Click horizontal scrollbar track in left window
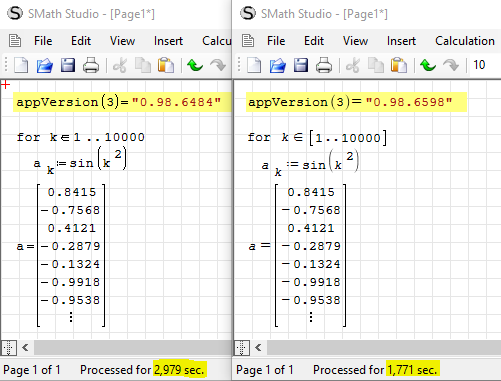Viewport: 501px width, 381px height. click(132, 348)
